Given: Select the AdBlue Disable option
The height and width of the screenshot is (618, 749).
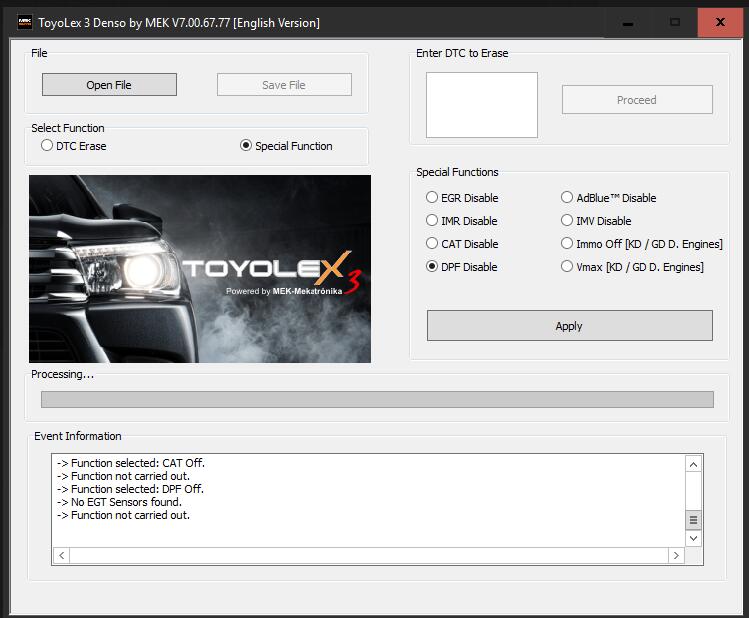Looking at the screenshot, I should tap(567, 198).
